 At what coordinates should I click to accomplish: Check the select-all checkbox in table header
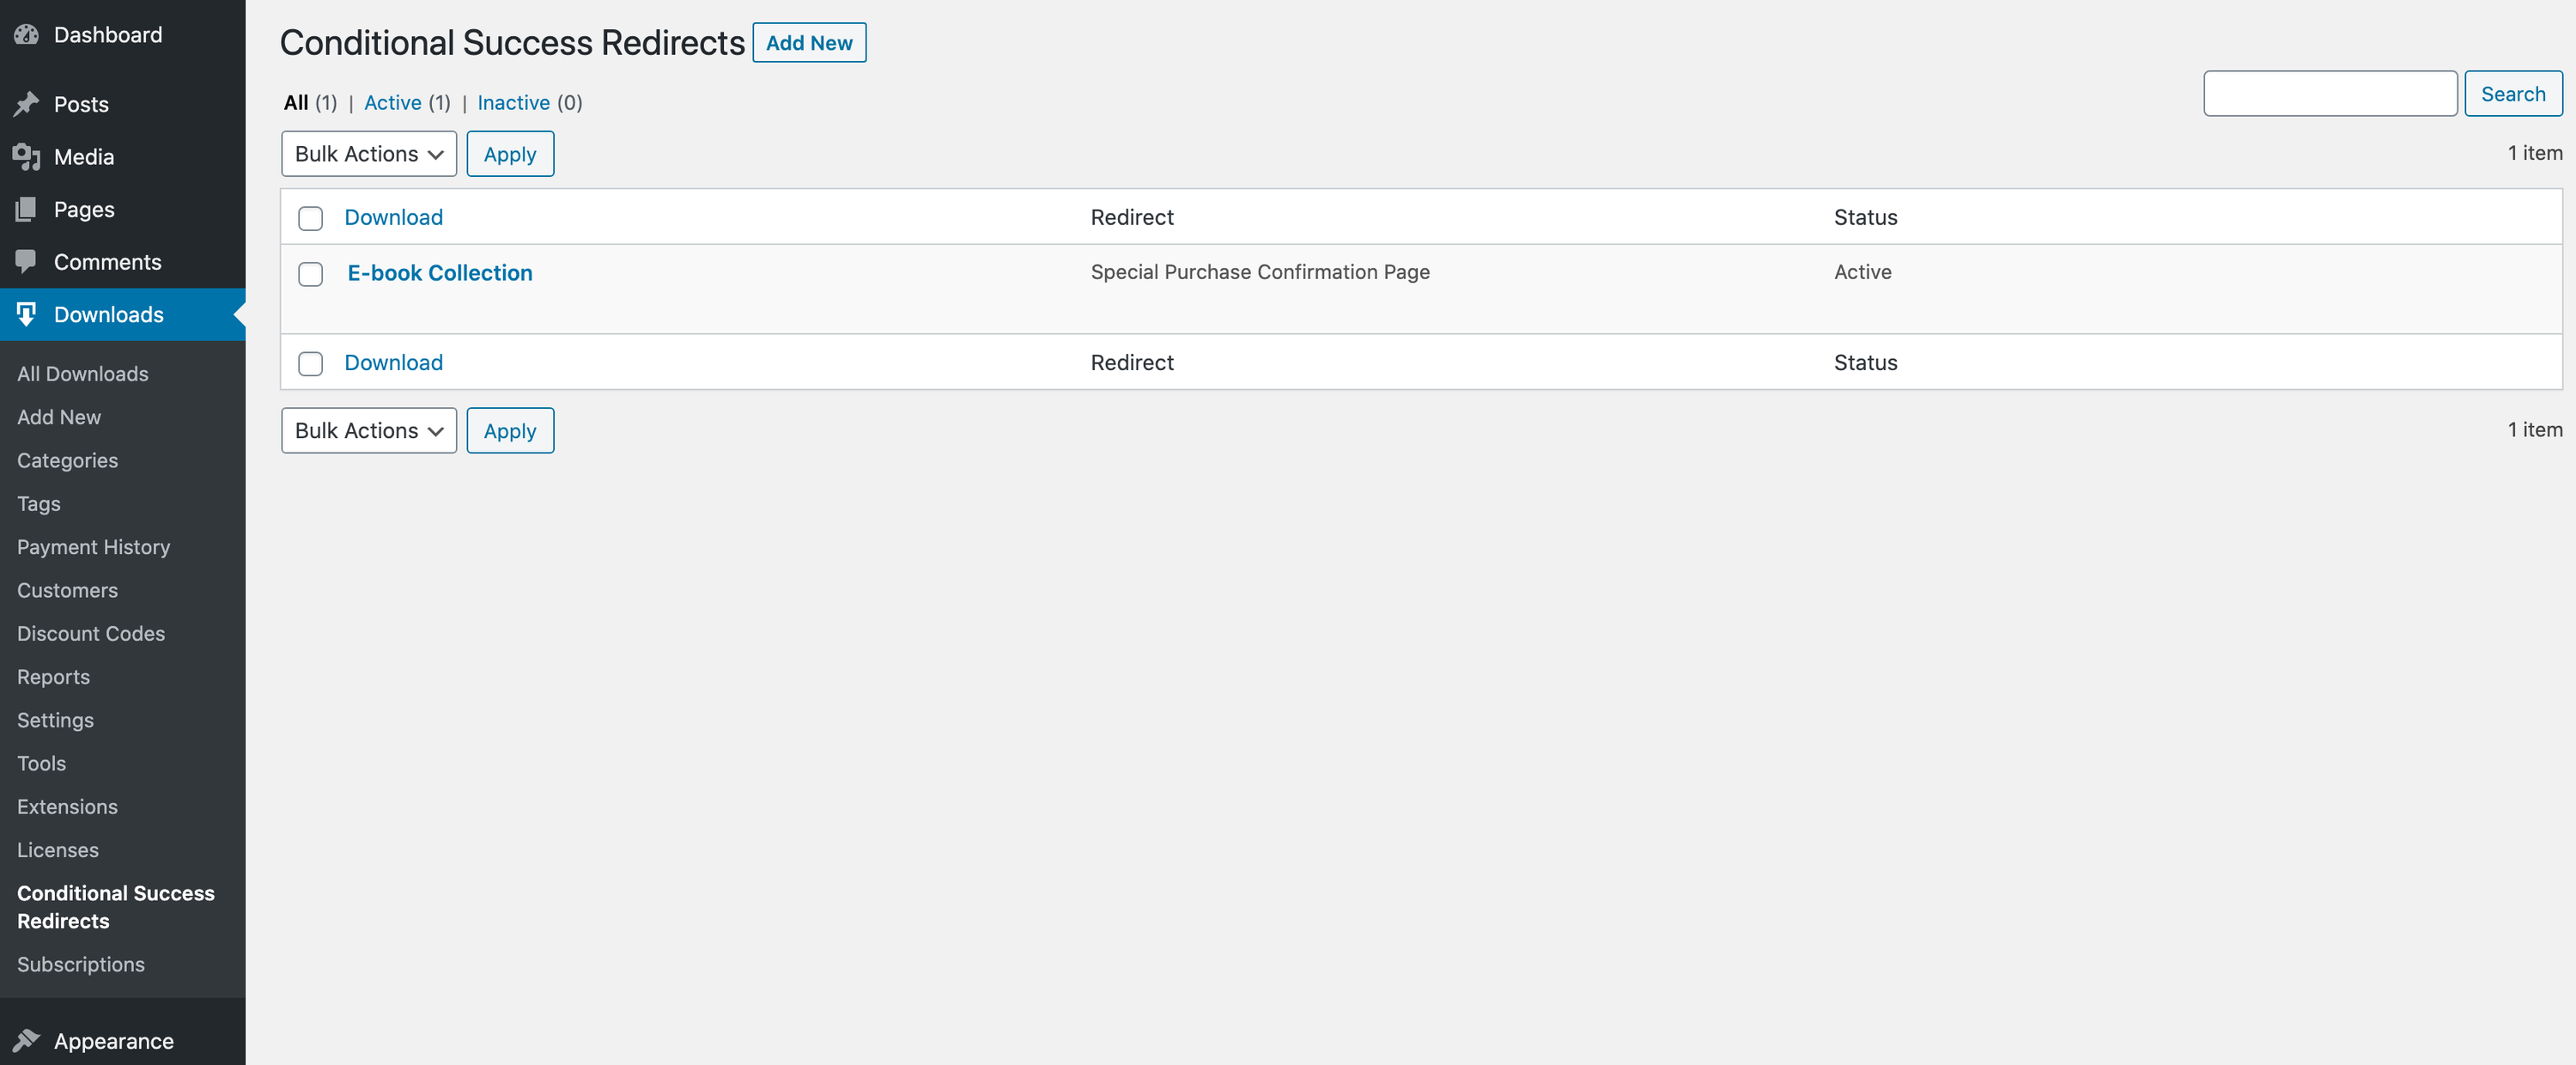[x=311, y=218]
